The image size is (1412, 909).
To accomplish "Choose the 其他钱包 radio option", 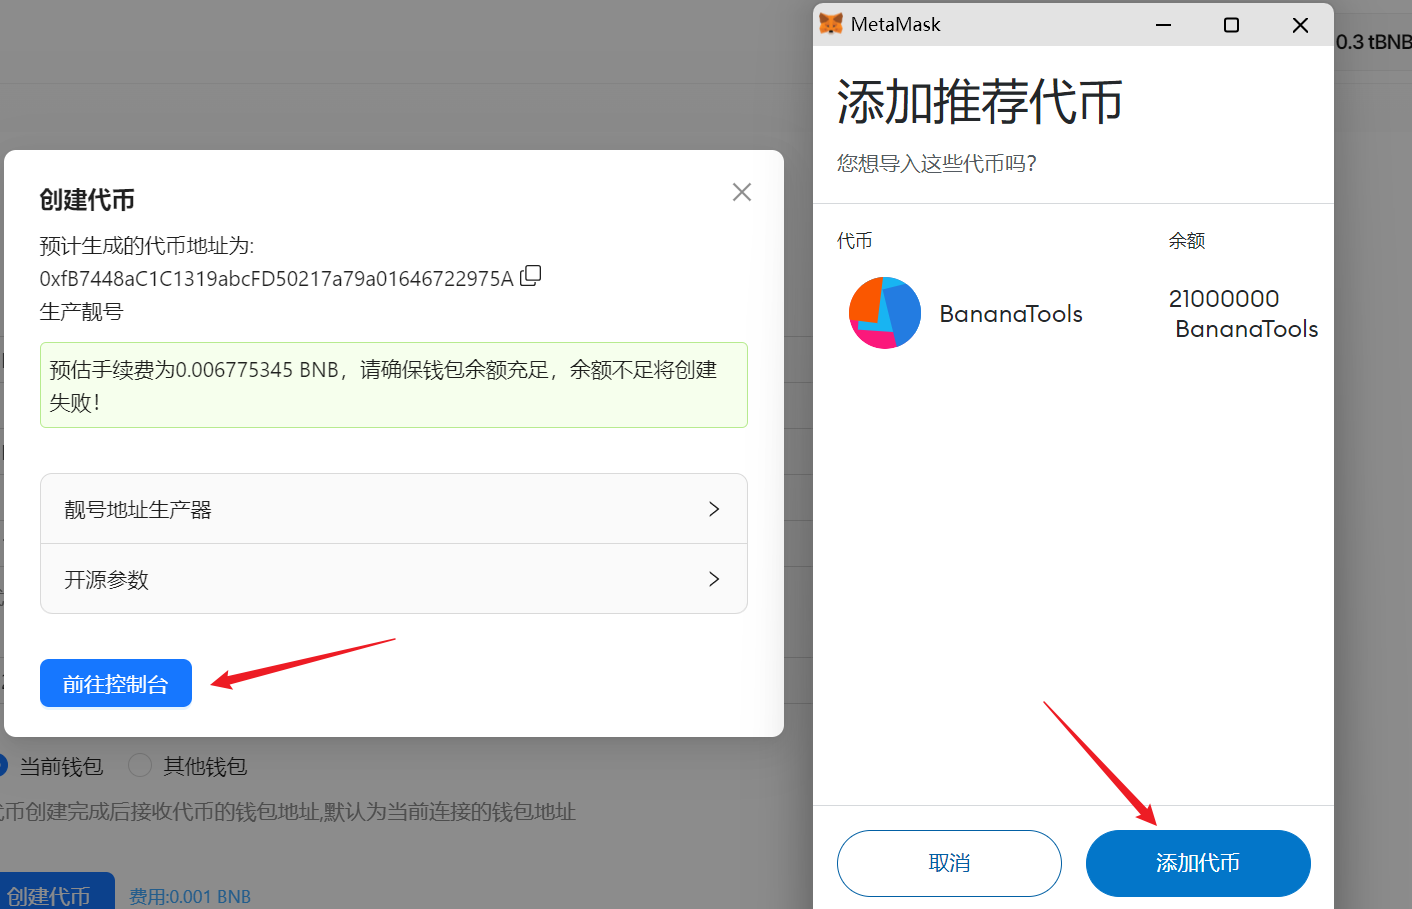I will point(140,766).
